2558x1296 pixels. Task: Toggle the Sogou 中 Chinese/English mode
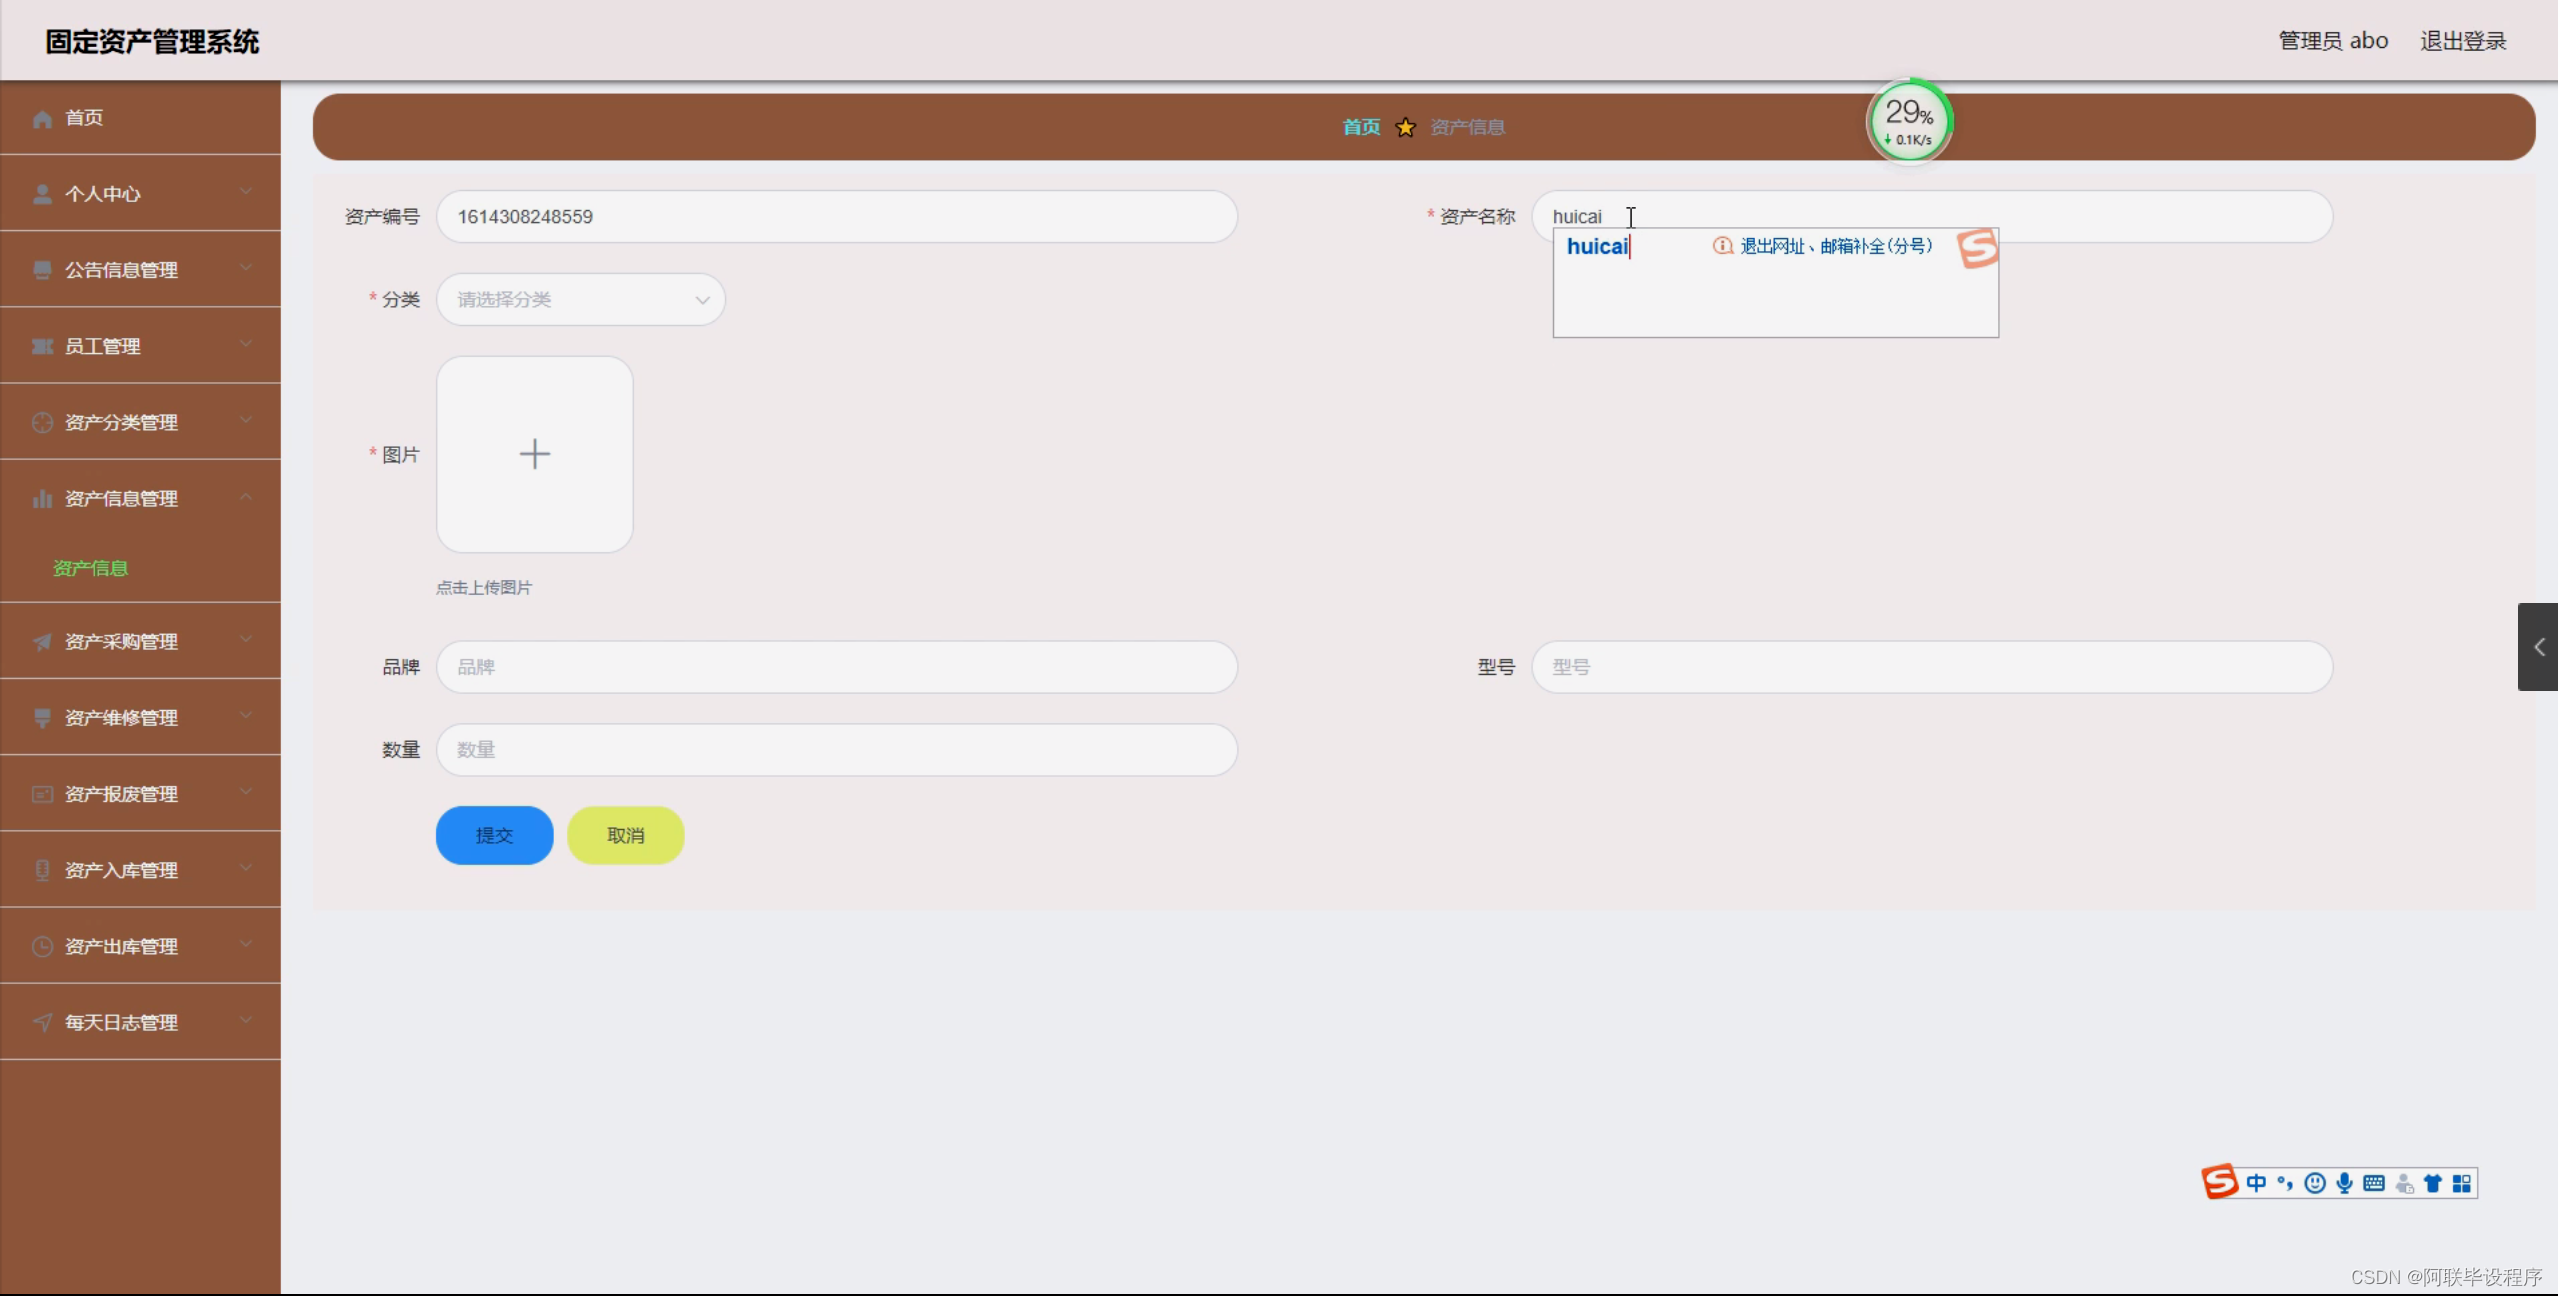[x=2256, y=1184]
